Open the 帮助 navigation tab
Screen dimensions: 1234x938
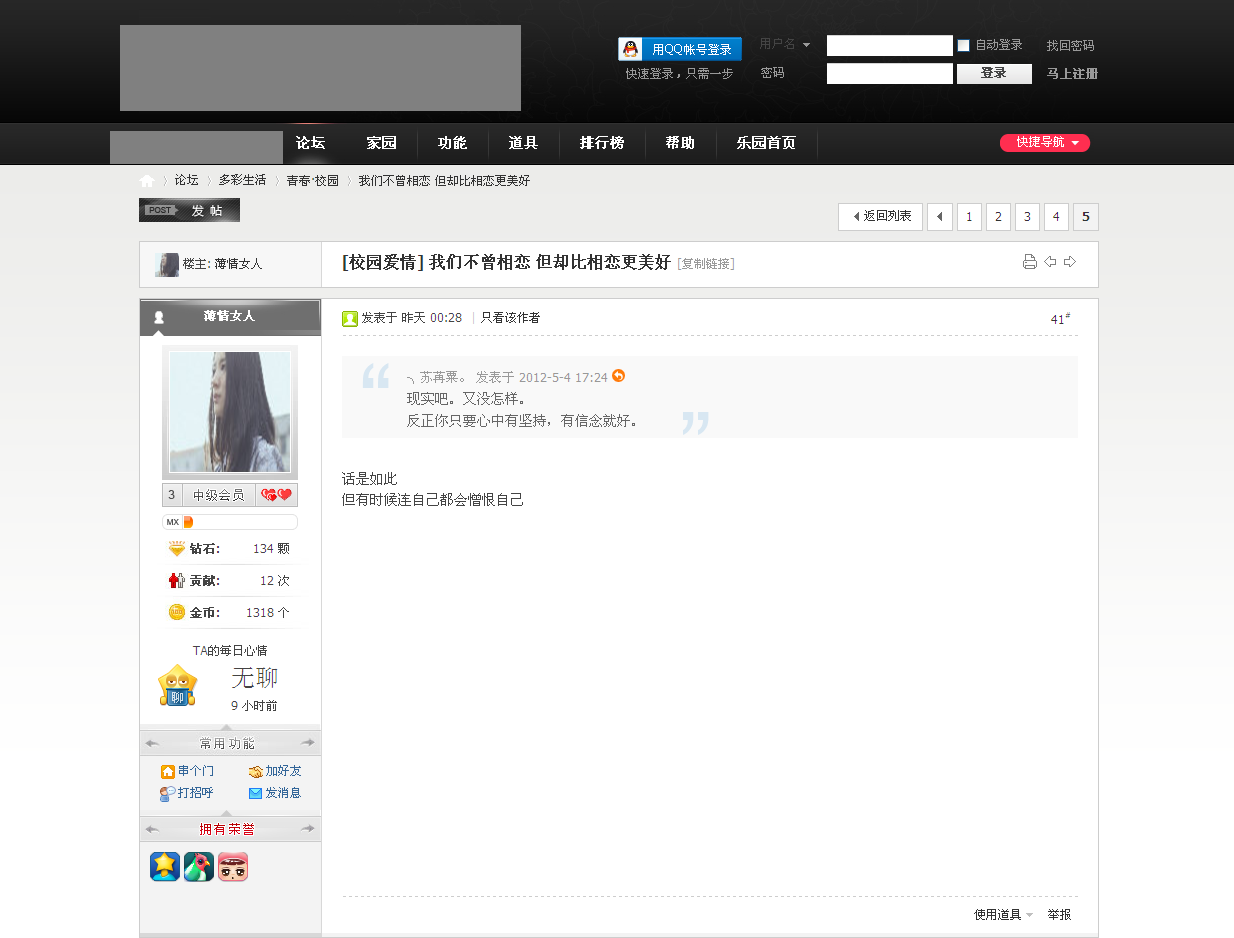point(680,143)
